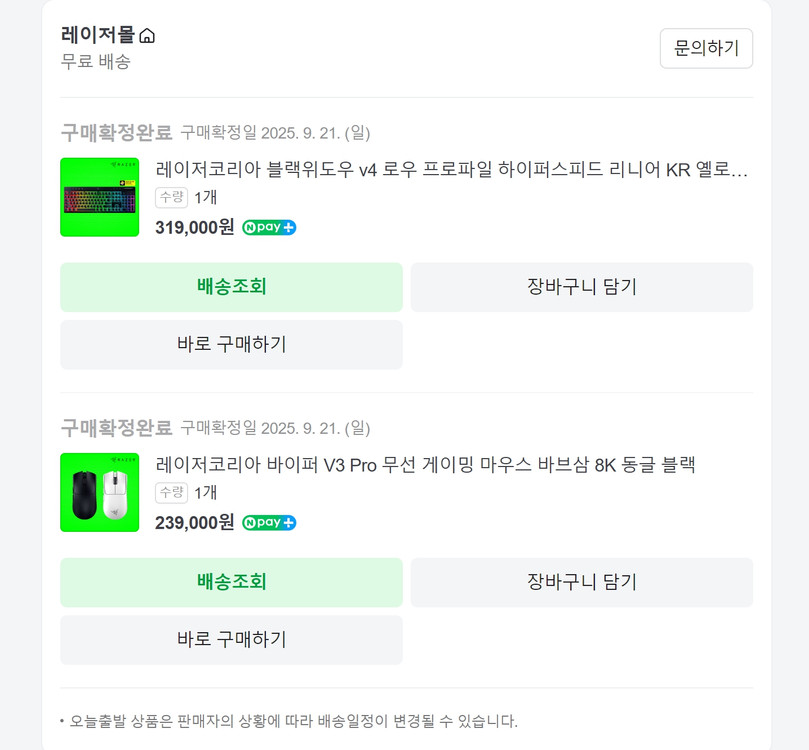Click the Viper V3 Pro mouse product title
Image resolution: width=809 pixels, height=750 pixels.
coord(427,465)
